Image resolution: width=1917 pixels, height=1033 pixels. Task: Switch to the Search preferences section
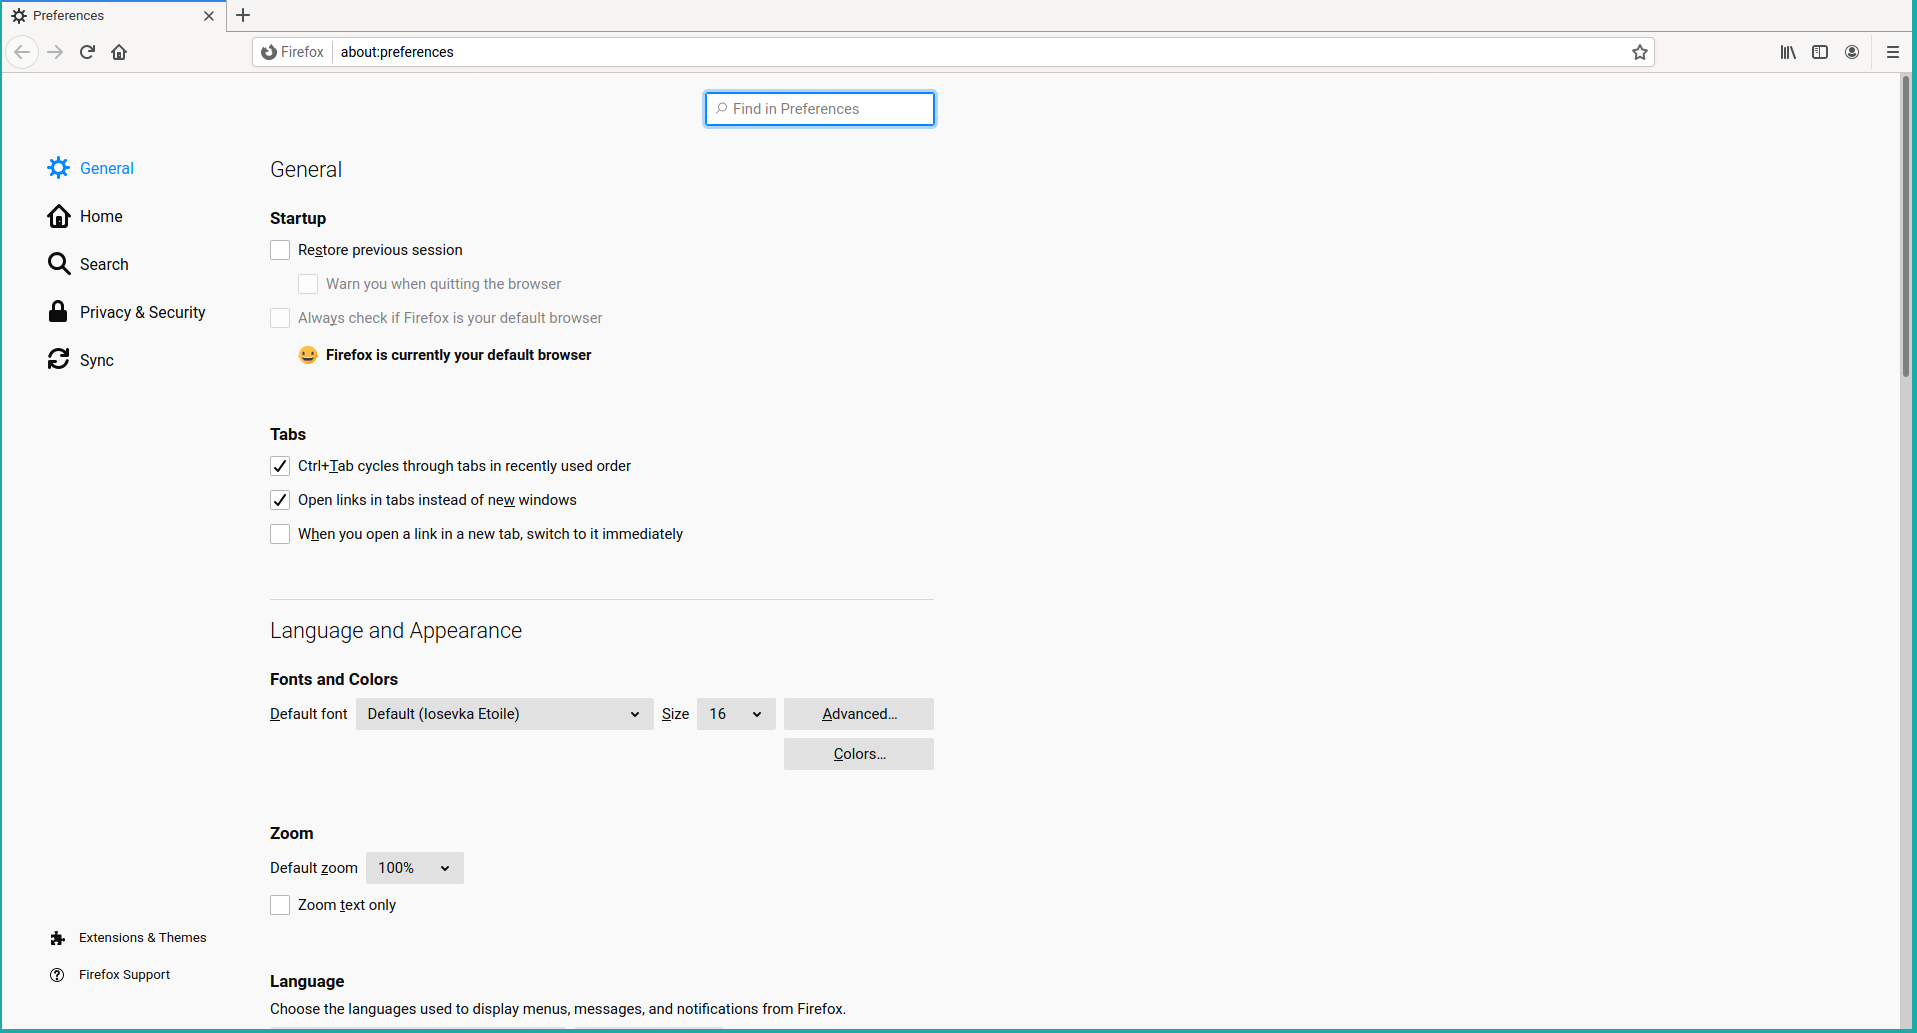tap(104, 264)
